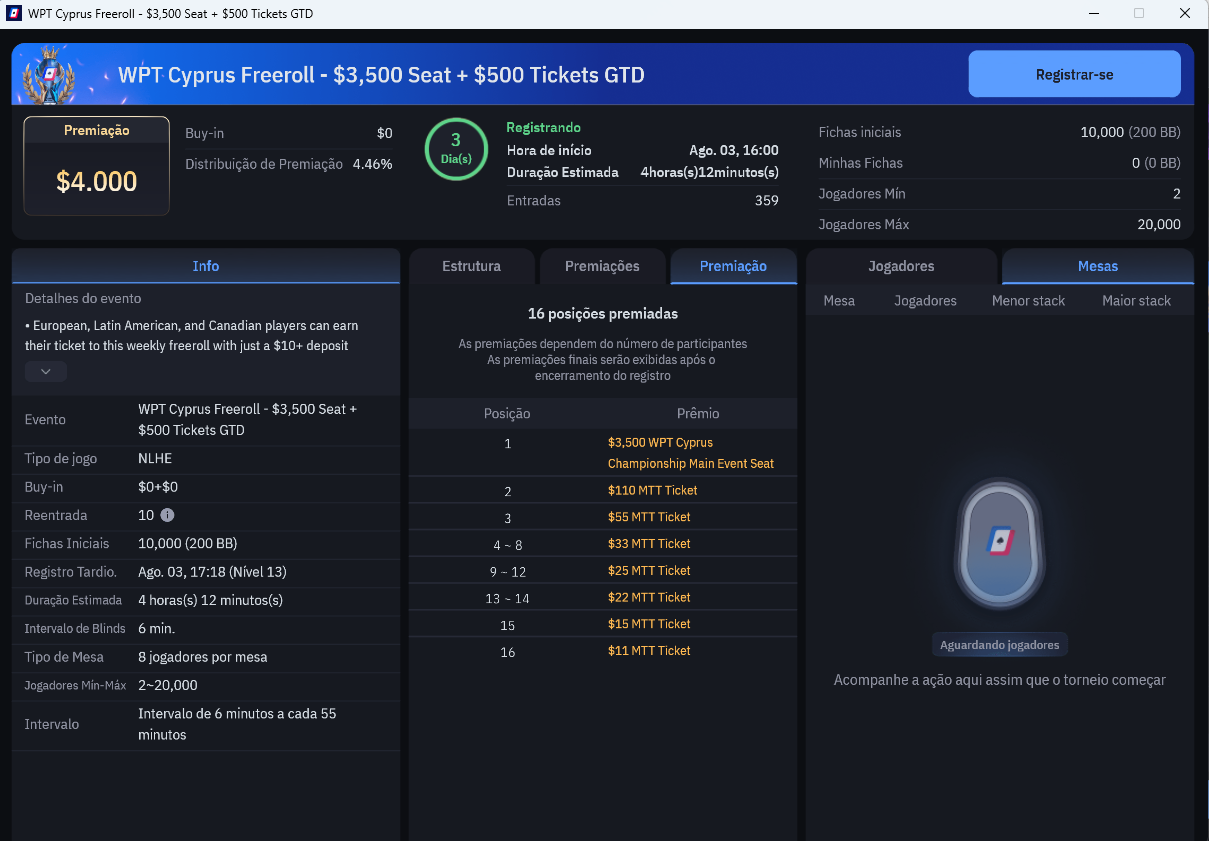Open the Info tab
1209x841 pixels.
pyautogui.click(x=206, y=266)
